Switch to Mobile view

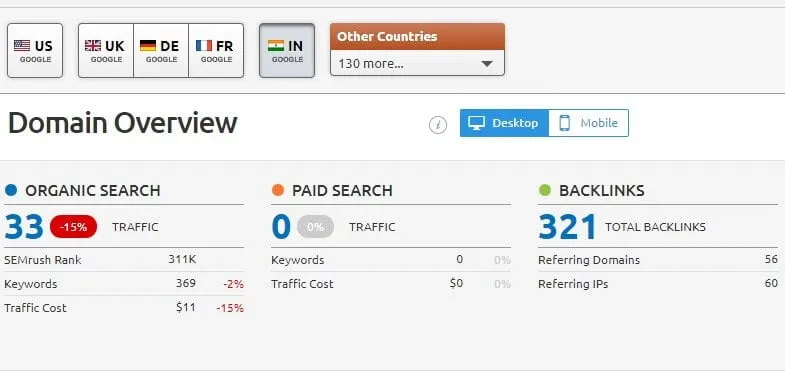(x=589, y=123)
